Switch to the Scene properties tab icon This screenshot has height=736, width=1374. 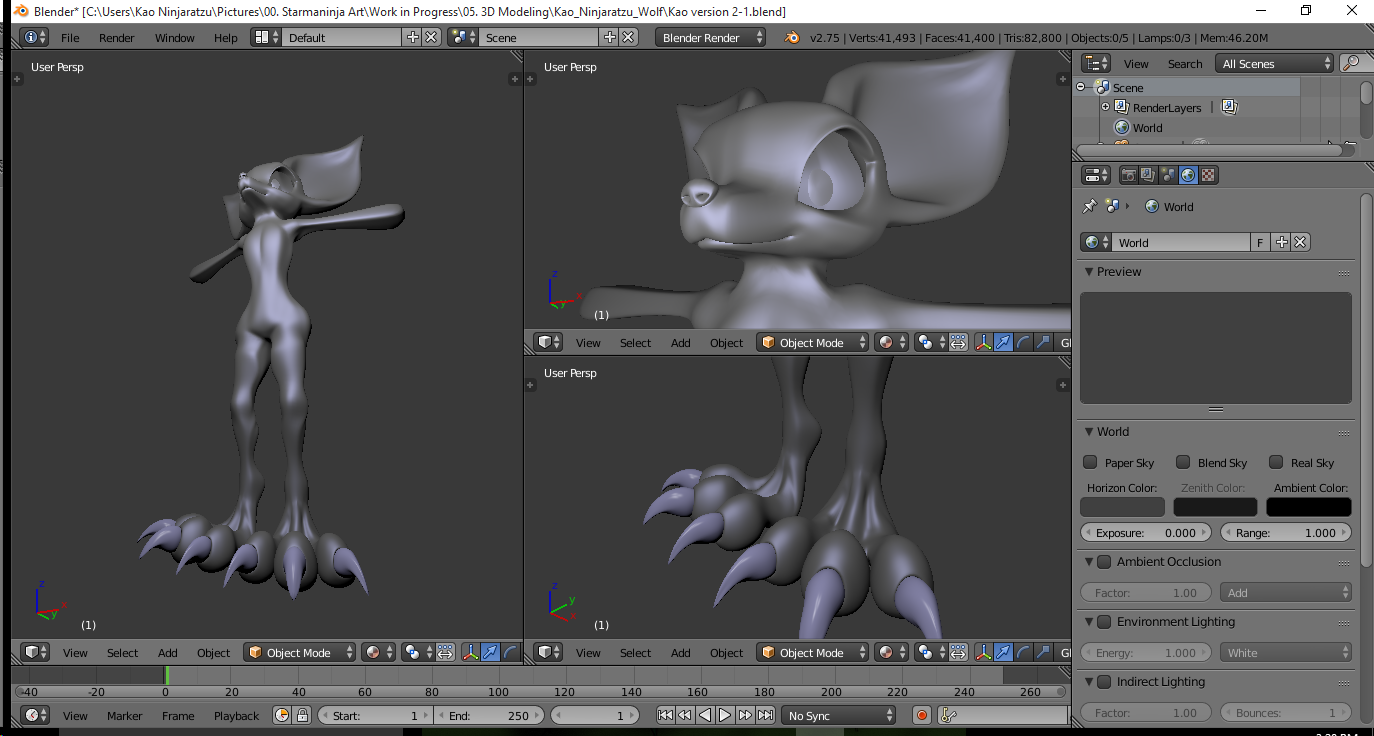pyautogui.click(x=1168, y=175)
